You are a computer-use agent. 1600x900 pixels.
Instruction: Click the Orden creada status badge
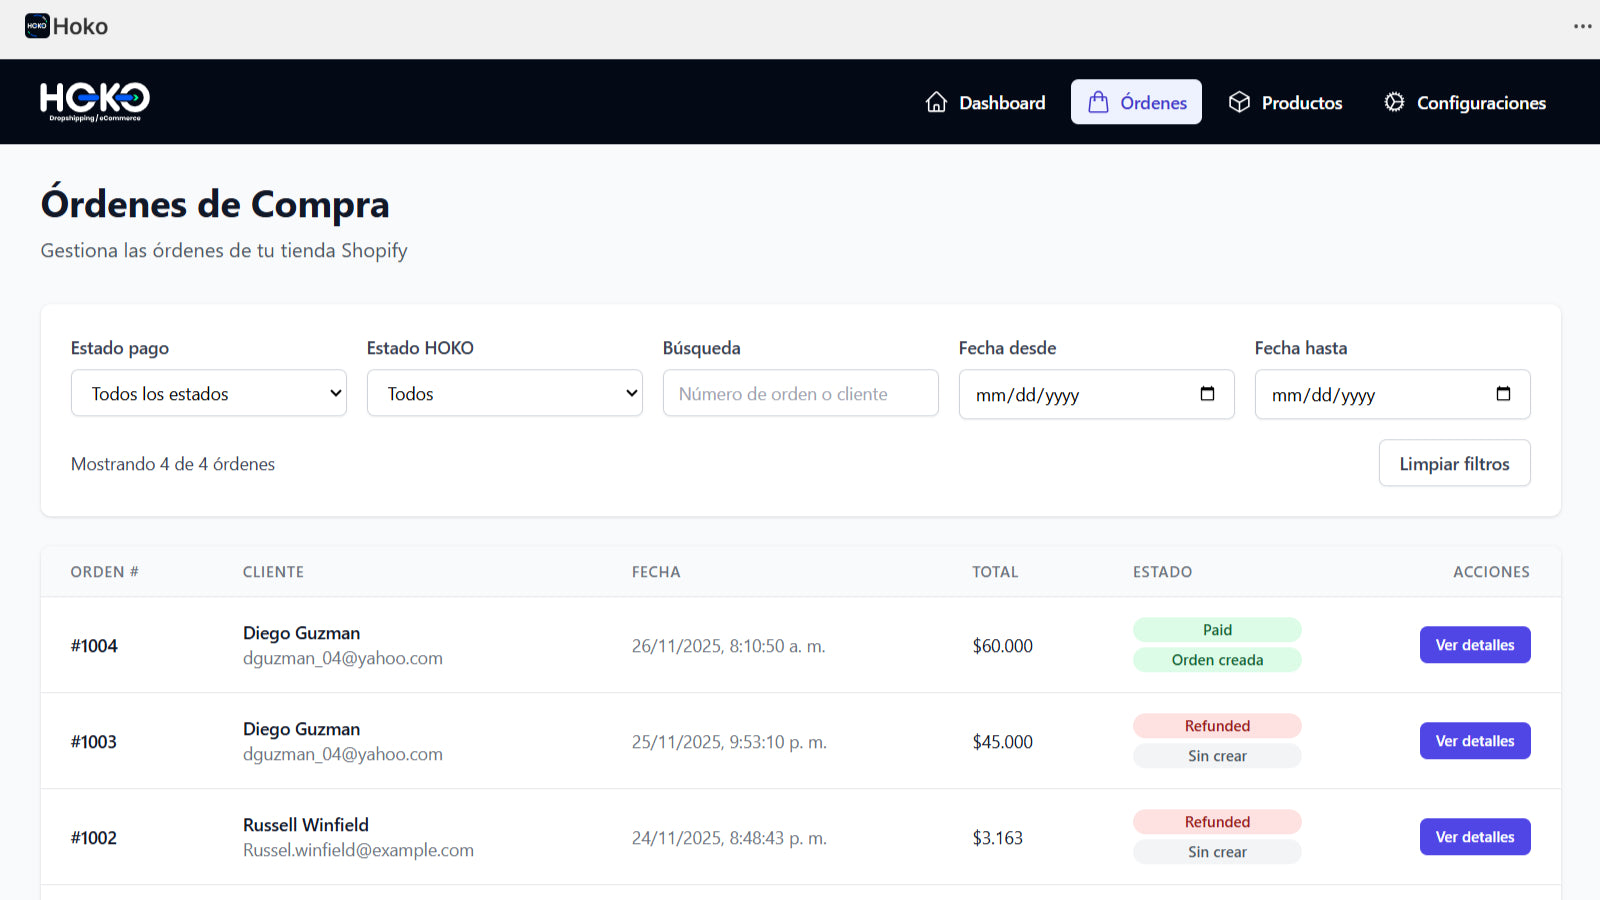pyautogui.click(x=1217, y=660)
